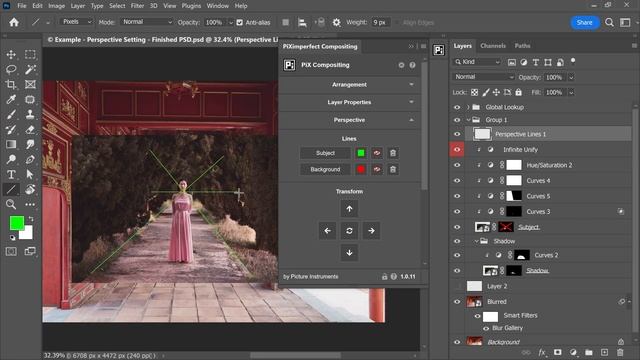
Task: Open the Window menu
Action: point(218,6)
